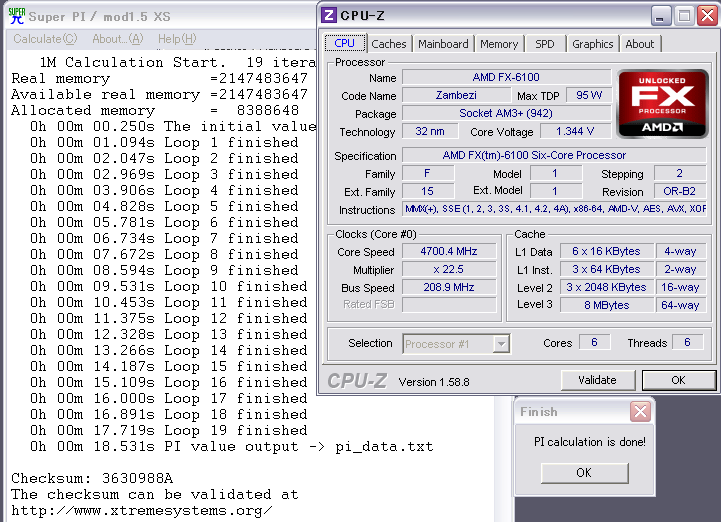Click the Super PI application icon

pyautogui.click(x=17, y=16)
